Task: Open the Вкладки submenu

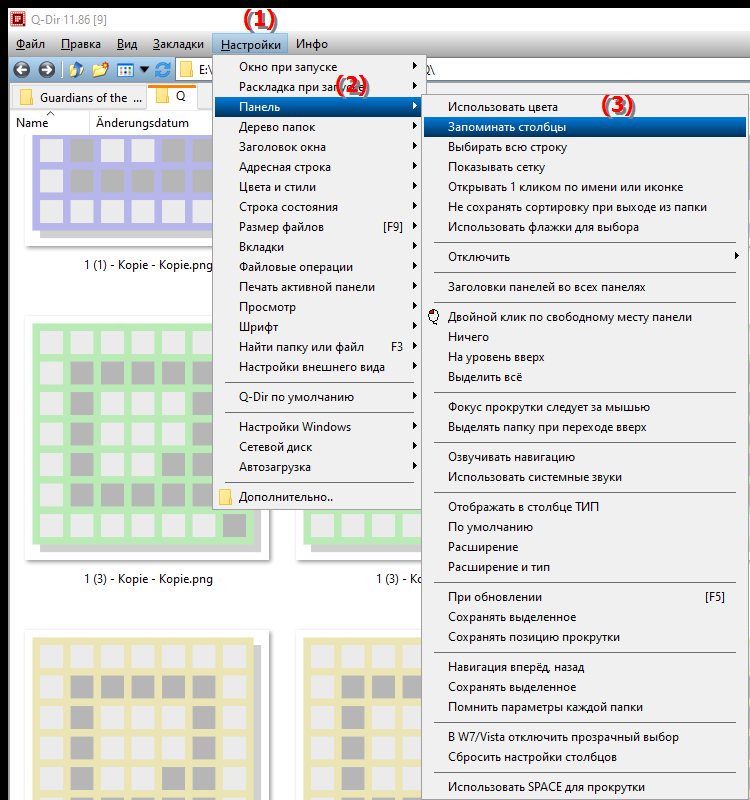Action: pyautogui.click(x=317, y=247)
